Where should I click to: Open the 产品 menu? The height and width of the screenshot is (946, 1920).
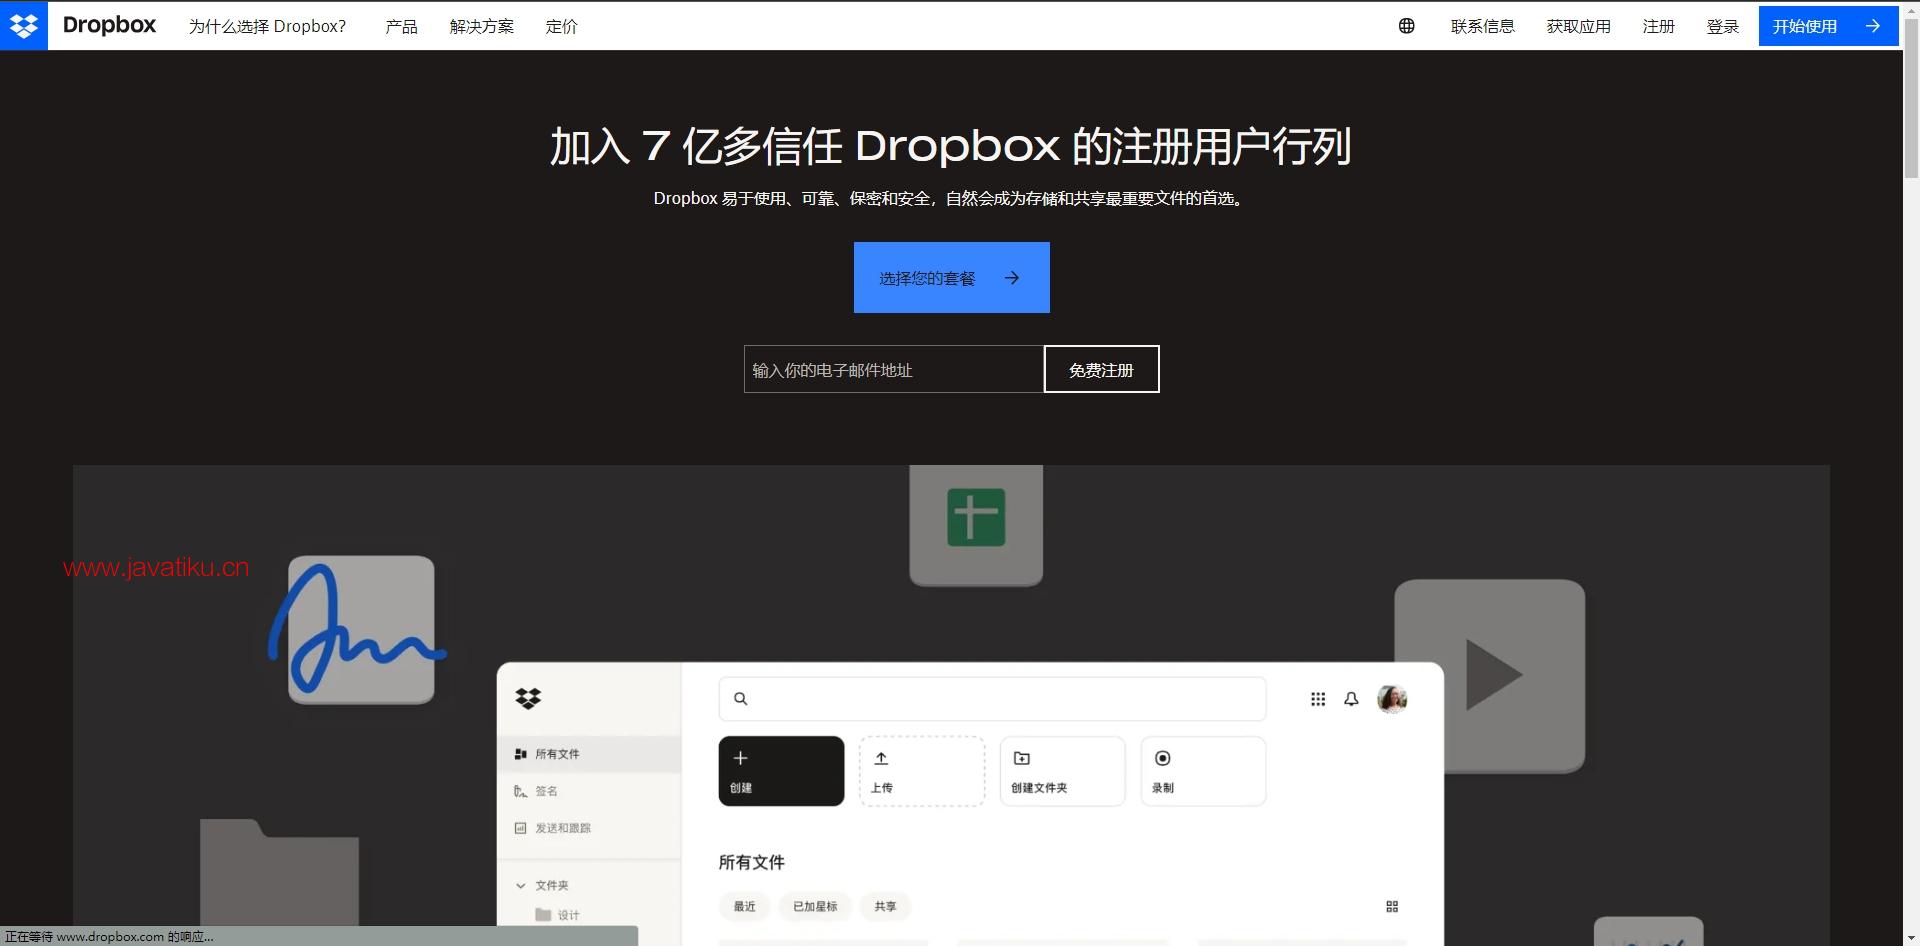[401, 26]
